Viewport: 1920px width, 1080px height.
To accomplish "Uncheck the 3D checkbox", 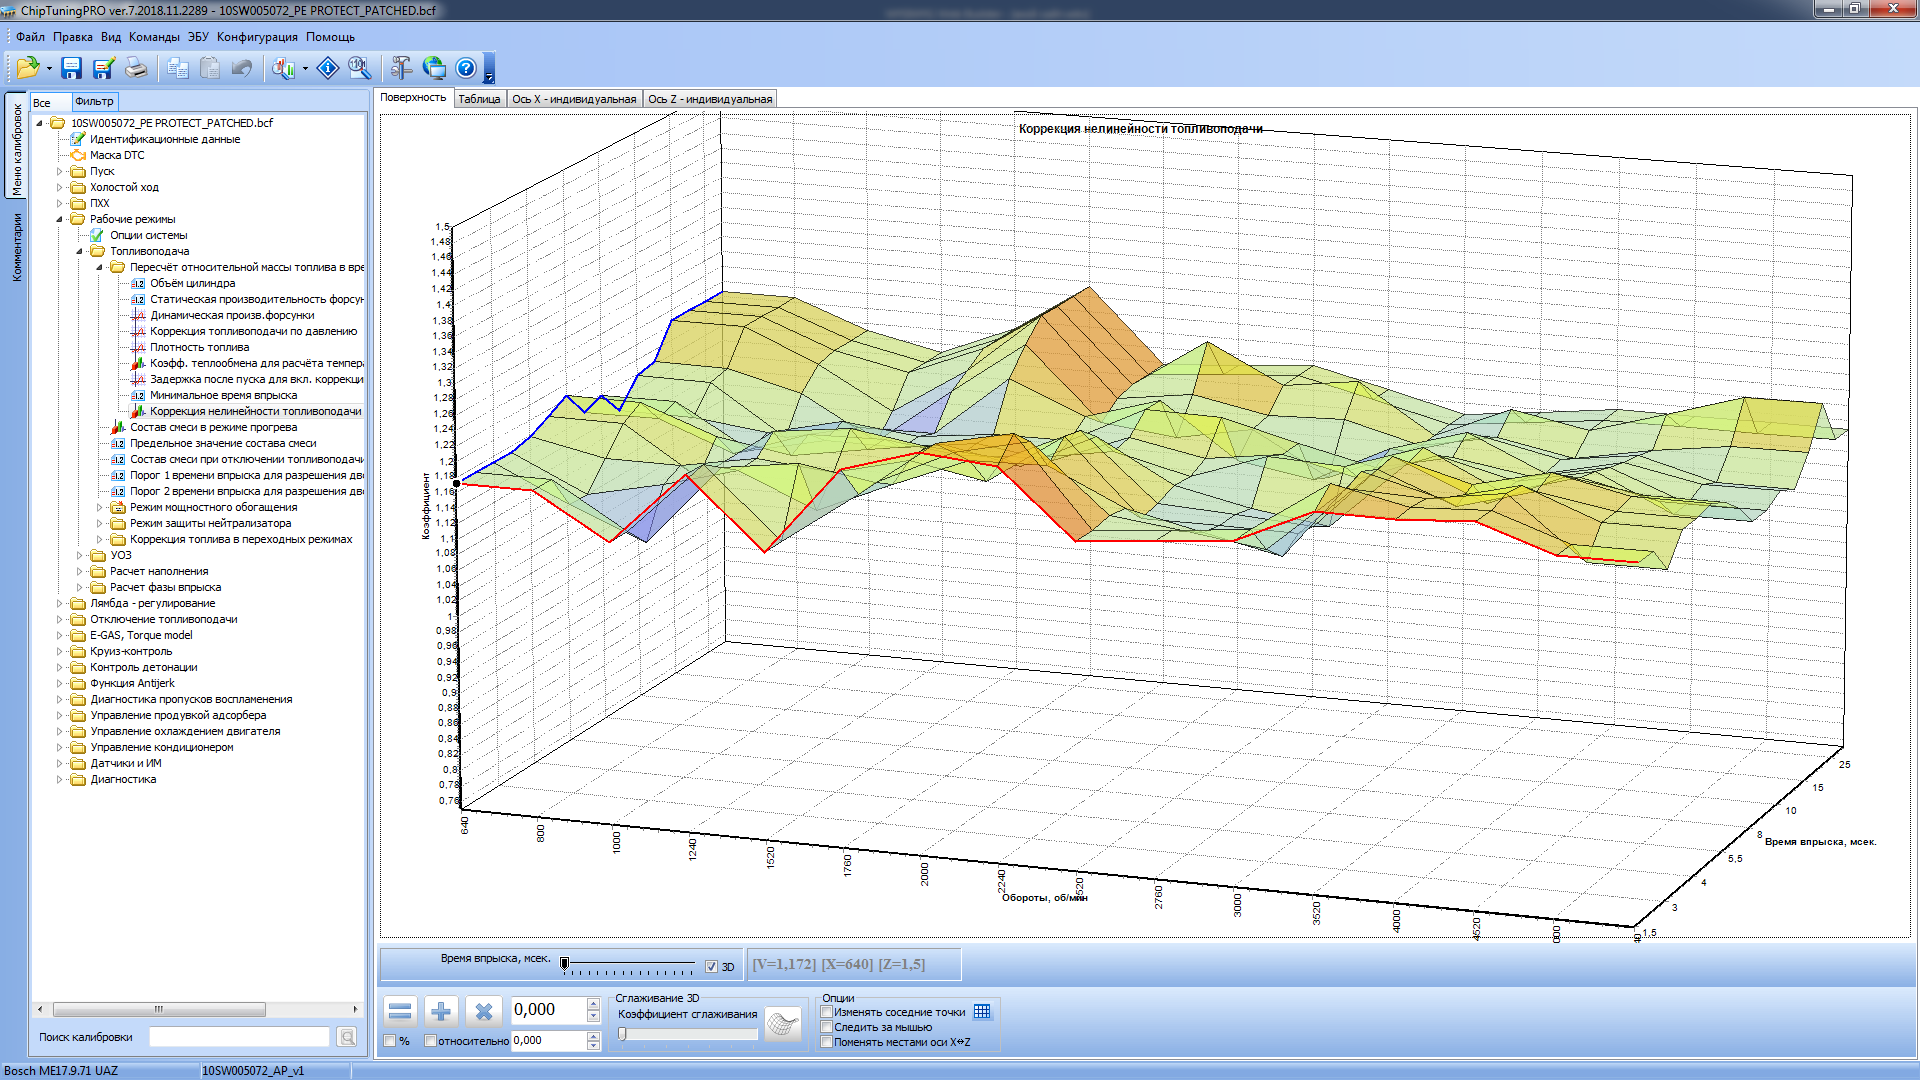I will 711,966.
